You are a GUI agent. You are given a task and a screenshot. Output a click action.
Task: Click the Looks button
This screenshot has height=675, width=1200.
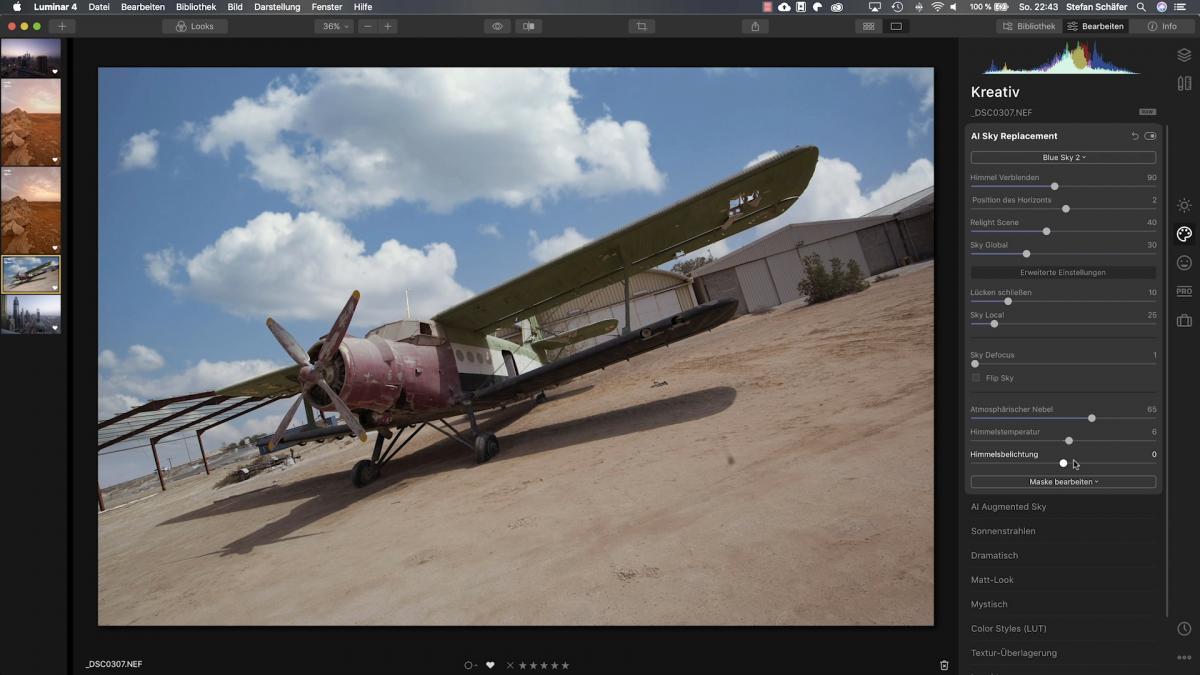pos(195,26)
